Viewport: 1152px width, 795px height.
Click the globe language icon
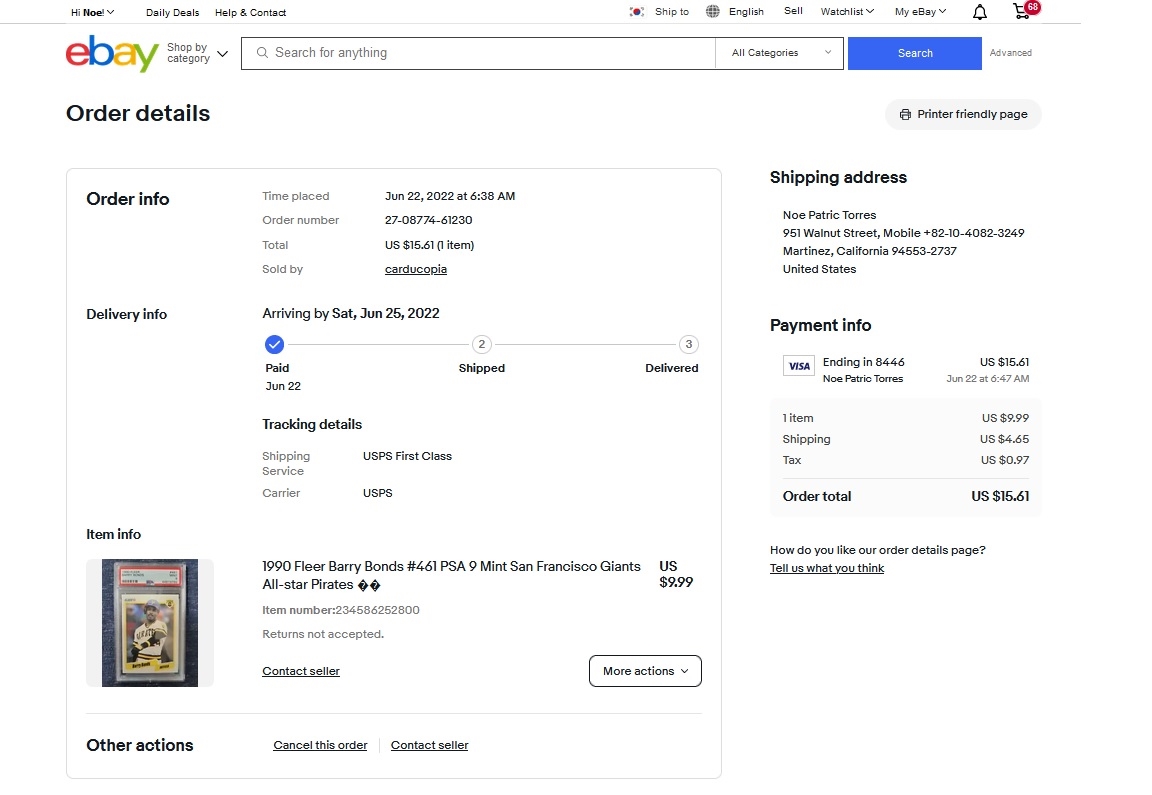713,12
